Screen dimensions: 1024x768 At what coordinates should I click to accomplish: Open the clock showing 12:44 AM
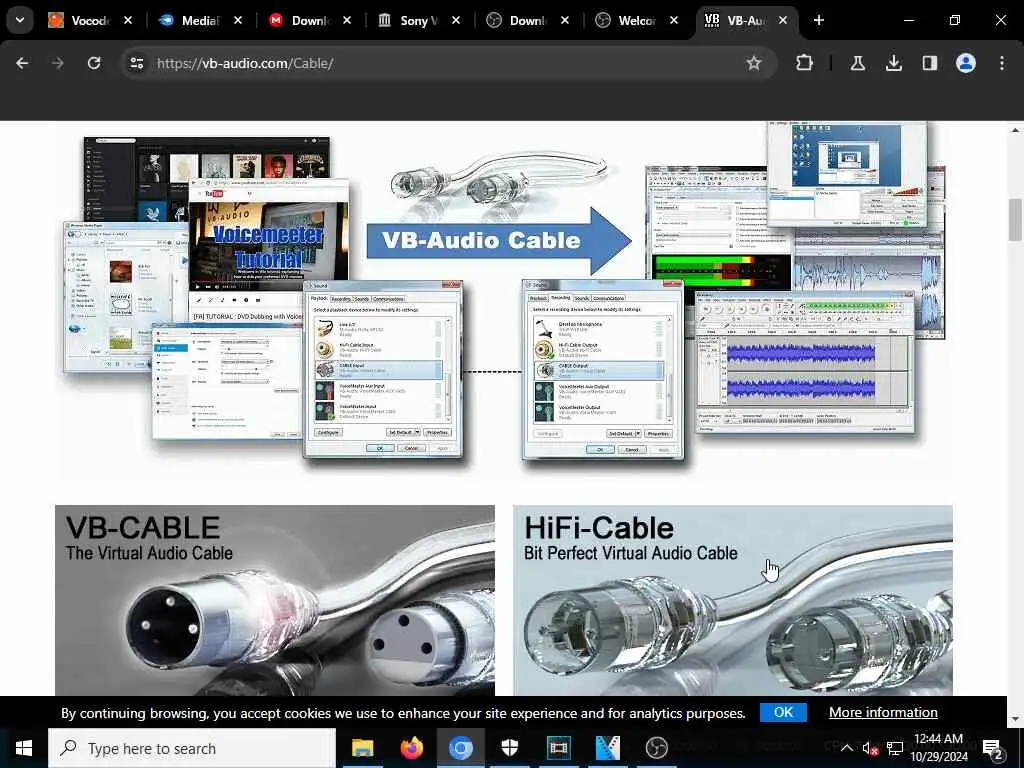coord(938,748)
